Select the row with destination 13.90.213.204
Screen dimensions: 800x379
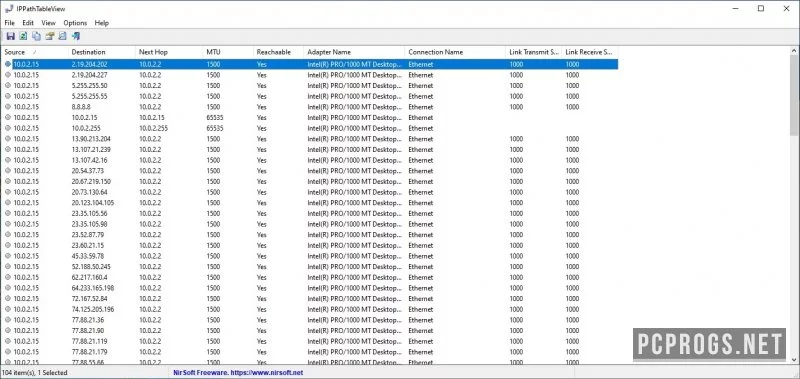(309, 139)
